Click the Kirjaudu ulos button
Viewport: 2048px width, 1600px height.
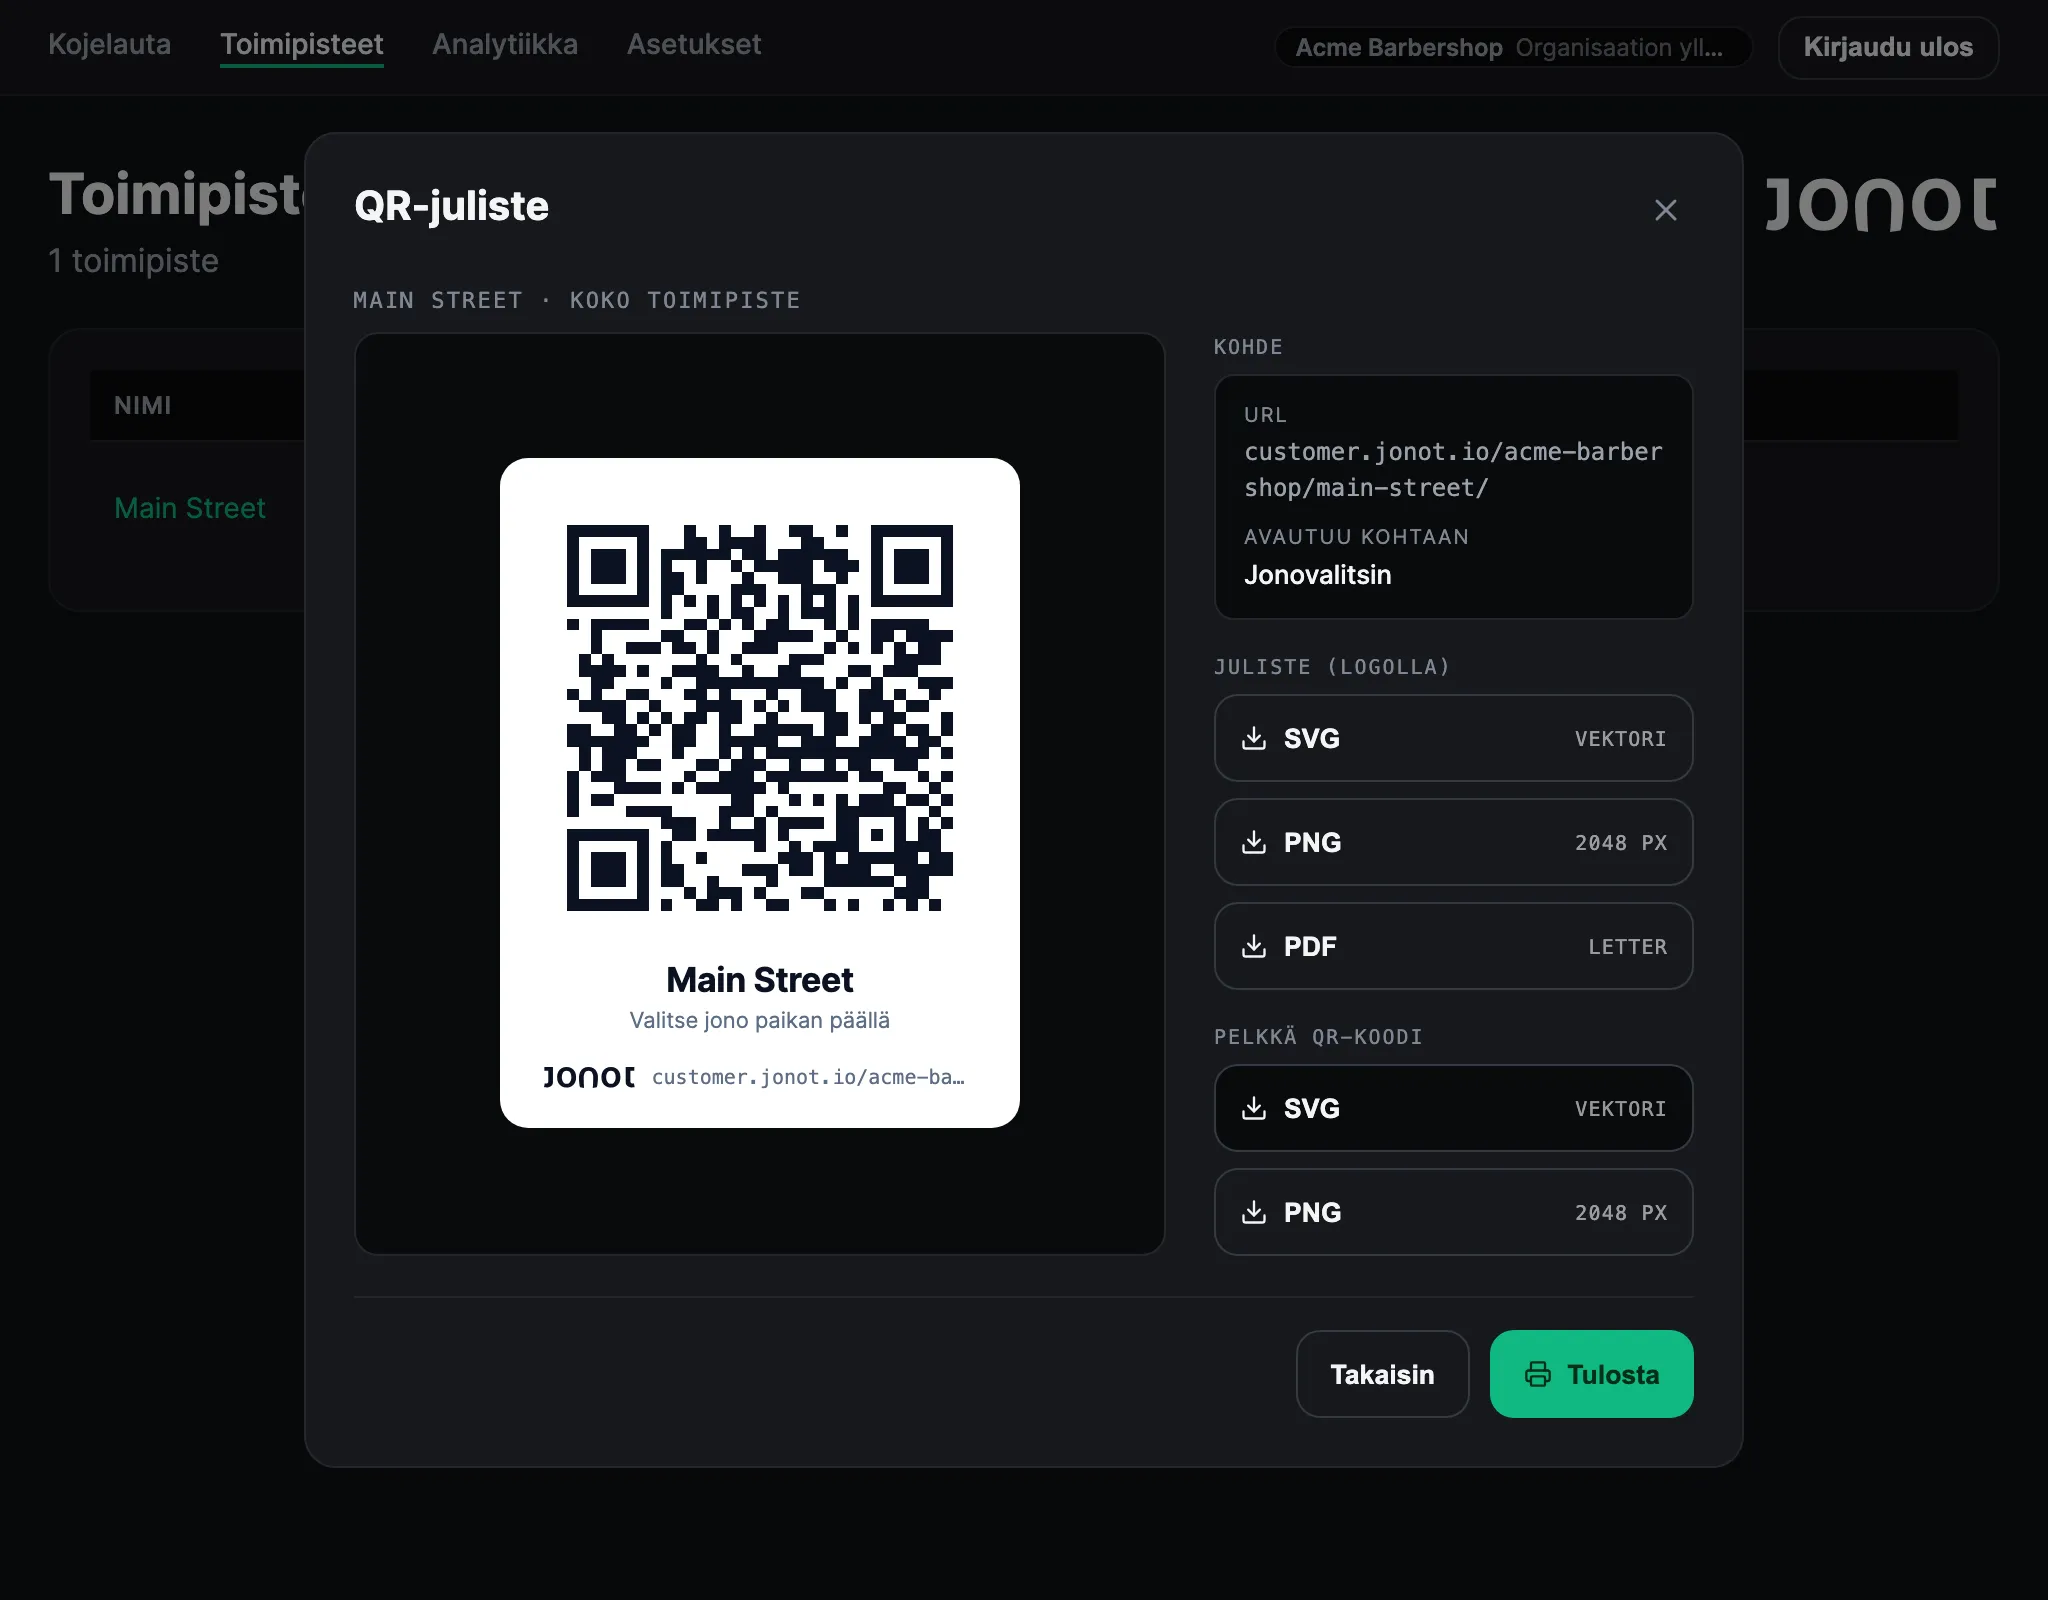(1888, 47)
